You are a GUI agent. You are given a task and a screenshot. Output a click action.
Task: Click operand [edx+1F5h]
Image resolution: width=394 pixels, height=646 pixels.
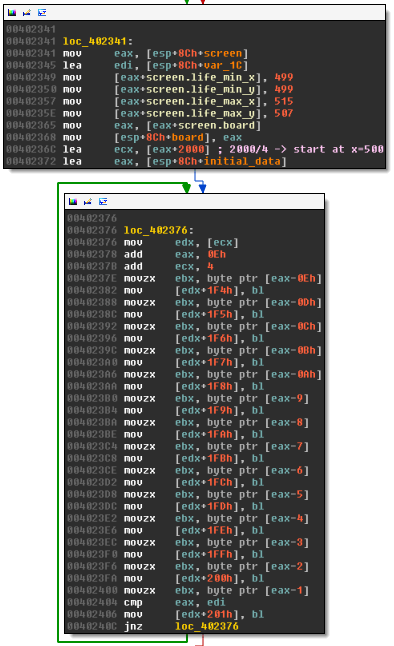(206, 314)
